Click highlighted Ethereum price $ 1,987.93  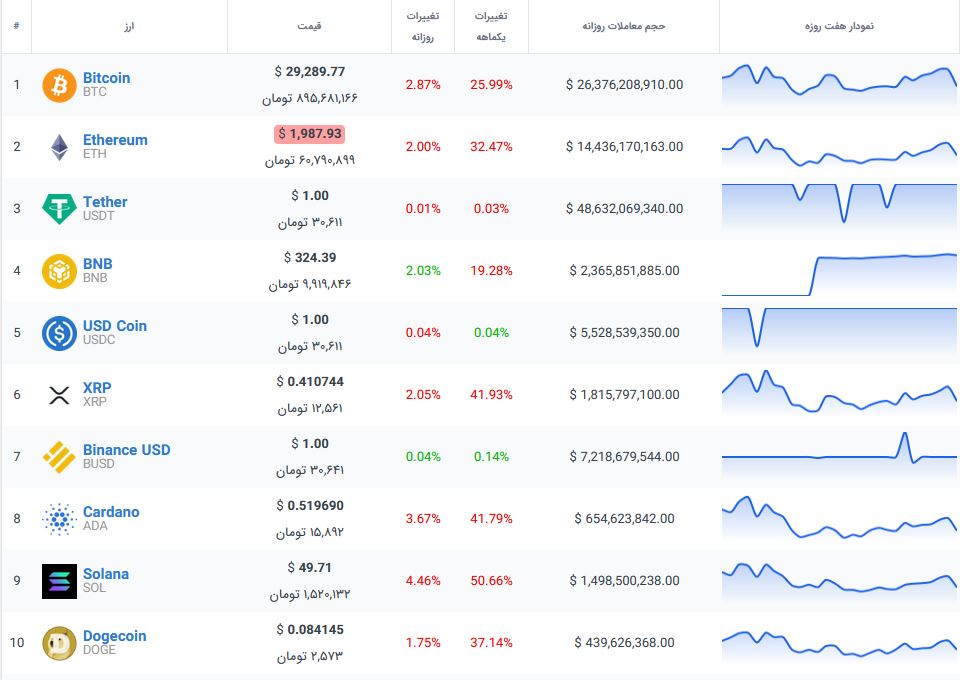point(309,133)
